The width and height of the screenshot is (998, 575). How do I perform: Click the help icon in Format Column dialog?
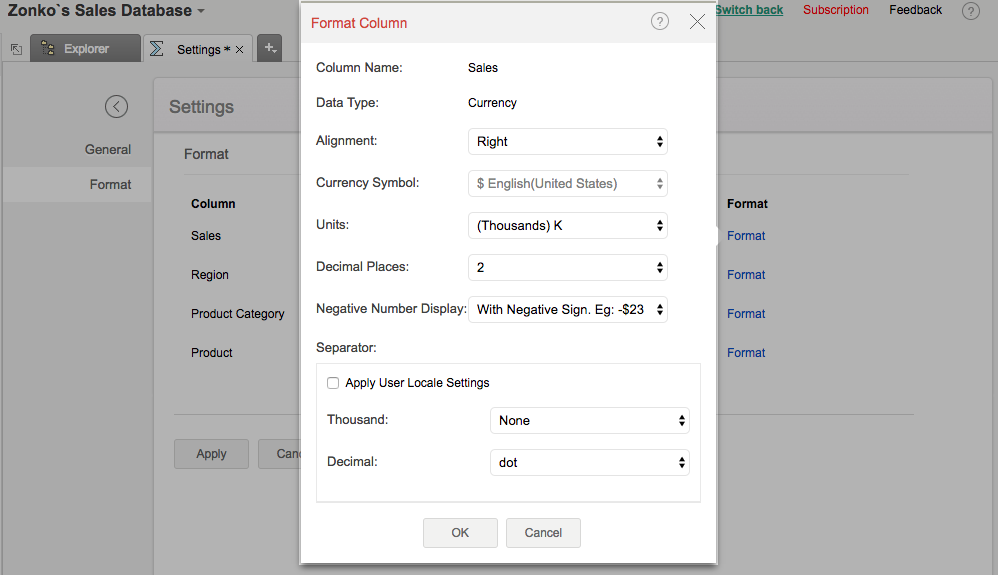pos(659,21)
